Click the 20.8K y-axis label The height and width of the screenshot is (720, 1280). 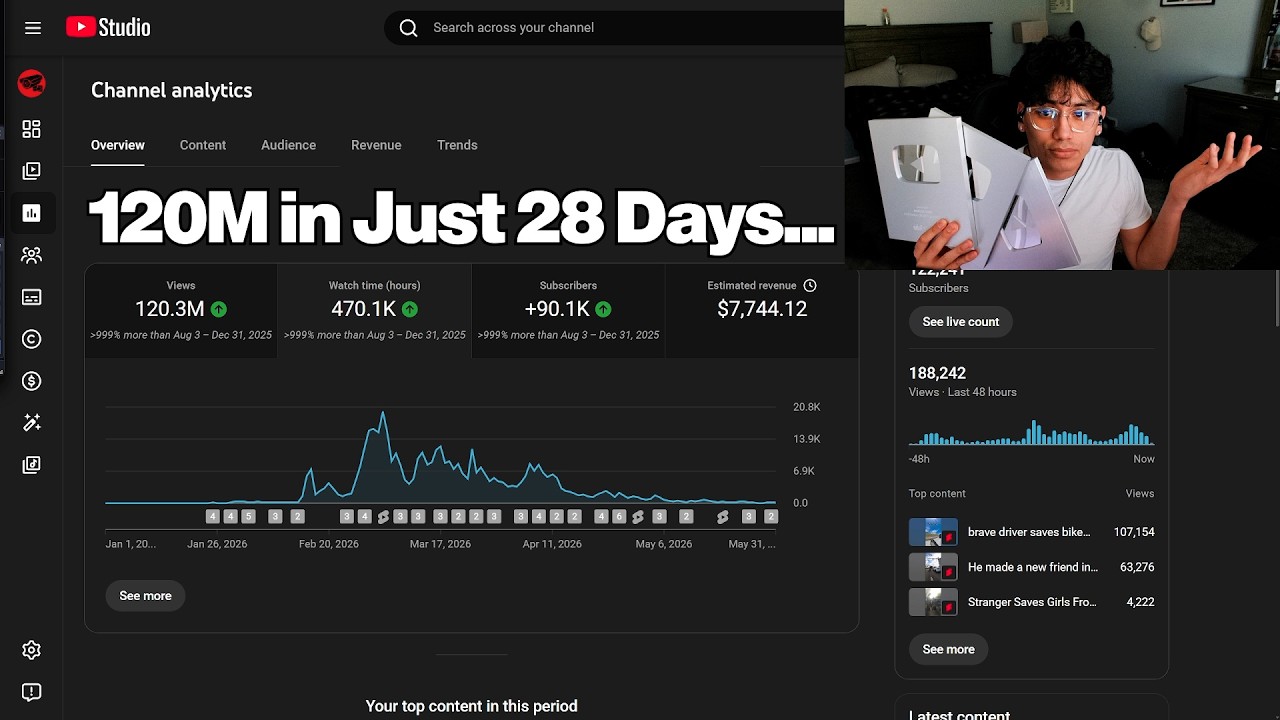(806, 407)
